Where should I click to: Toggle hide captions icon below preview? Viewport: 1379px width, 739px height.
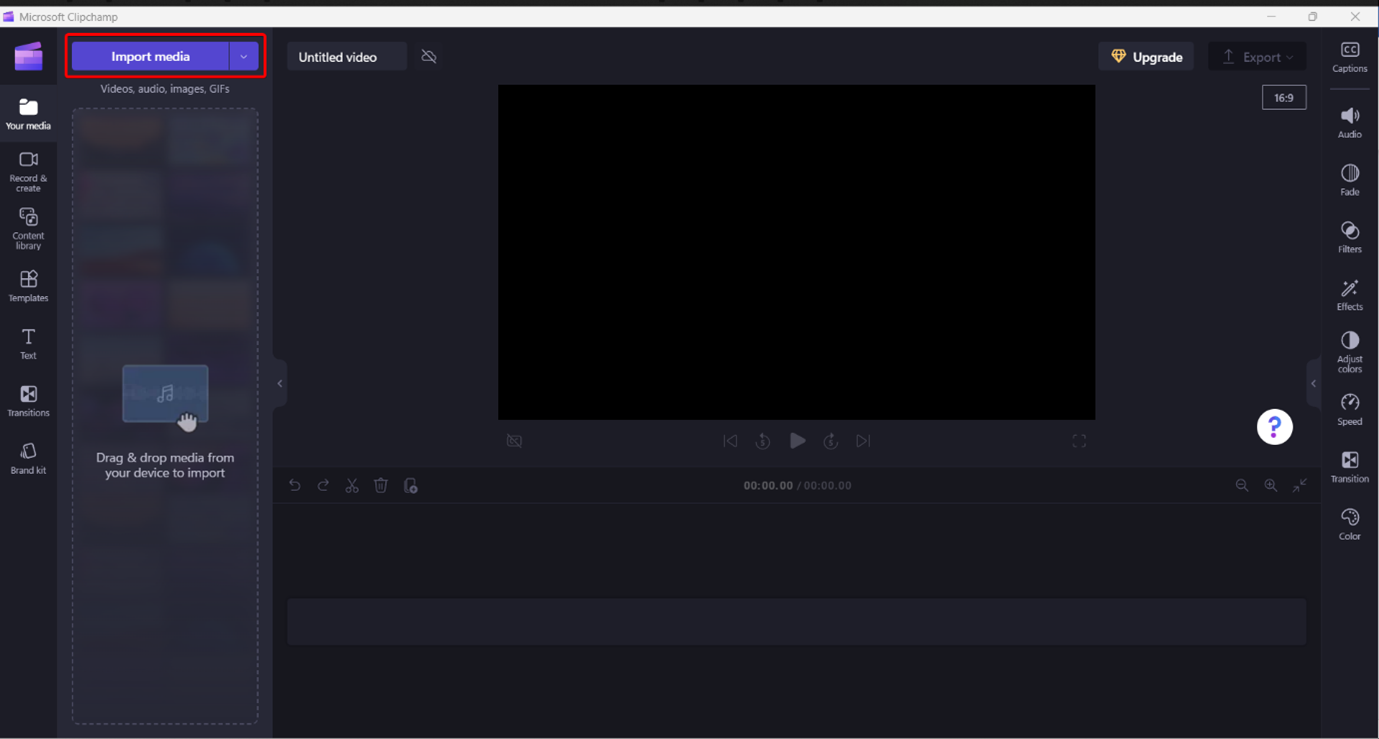click(x=514, y=441)
